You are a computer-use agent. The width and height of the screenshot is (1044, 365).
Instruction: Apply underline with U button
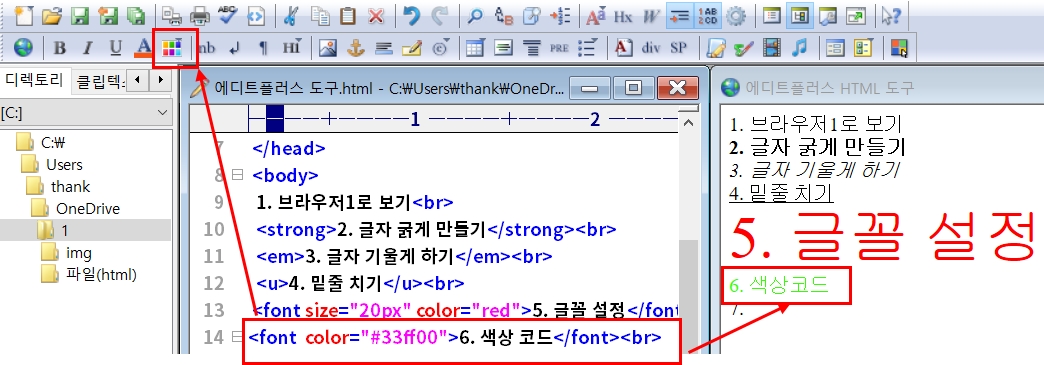click(116, 47)
